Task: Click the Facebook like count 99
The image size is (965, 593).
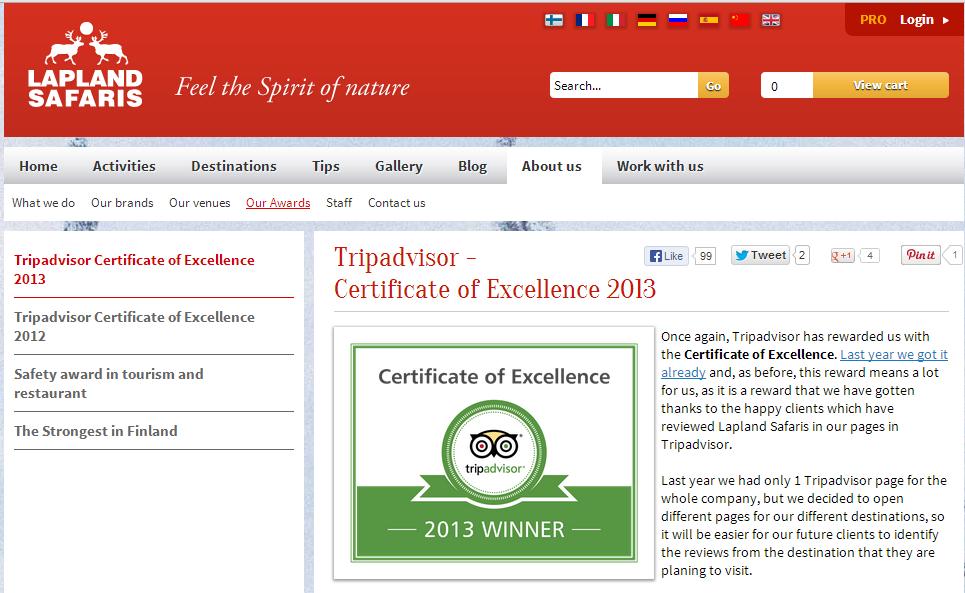Action: [x=705, y=256]
